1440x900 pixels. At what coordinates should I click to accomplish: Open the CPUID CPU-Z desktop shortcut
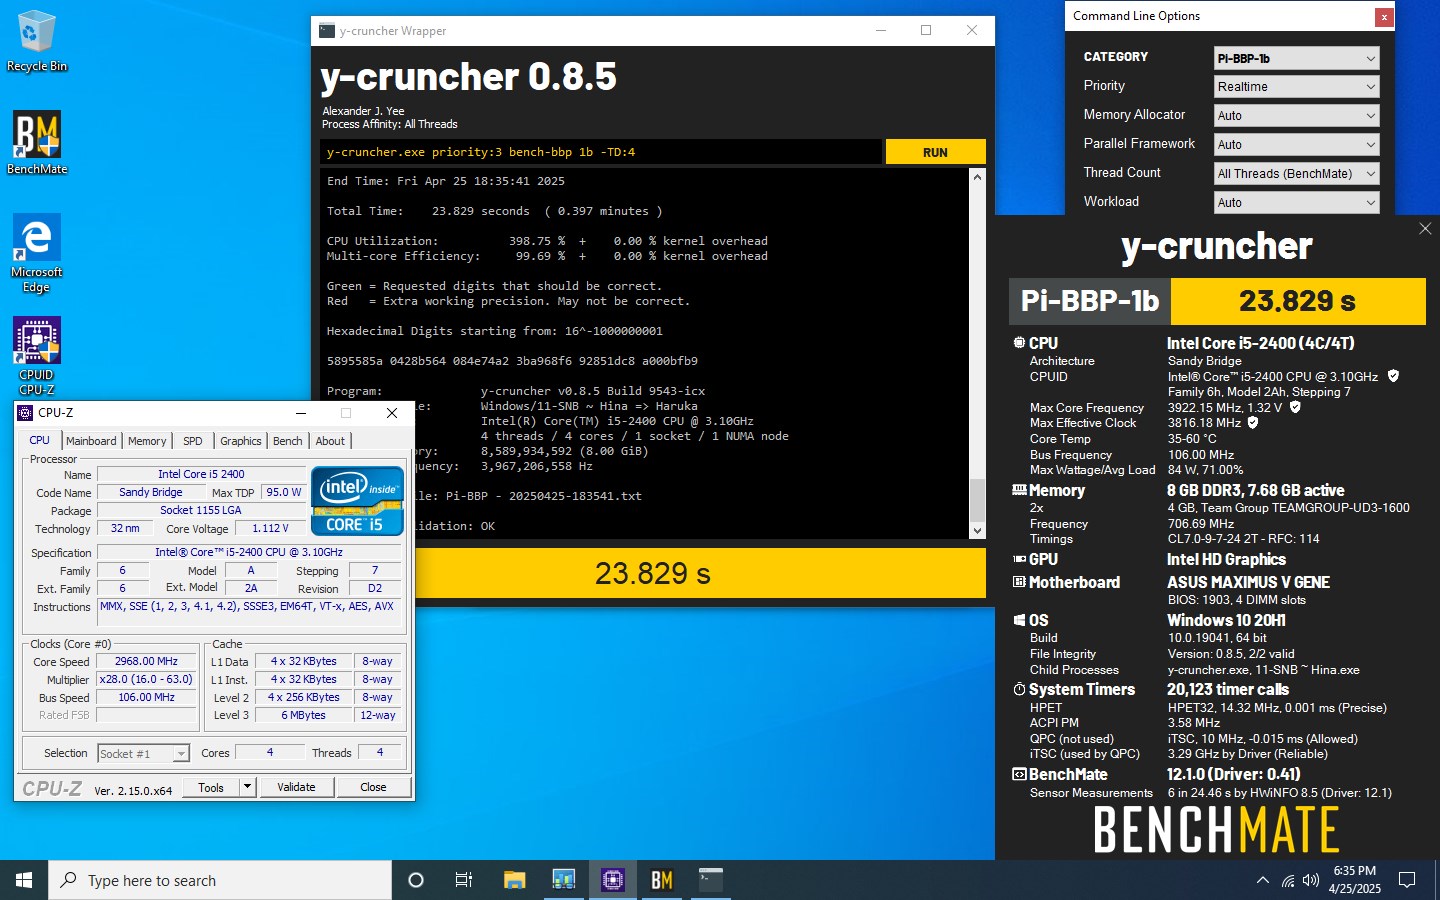click(37, 356)
